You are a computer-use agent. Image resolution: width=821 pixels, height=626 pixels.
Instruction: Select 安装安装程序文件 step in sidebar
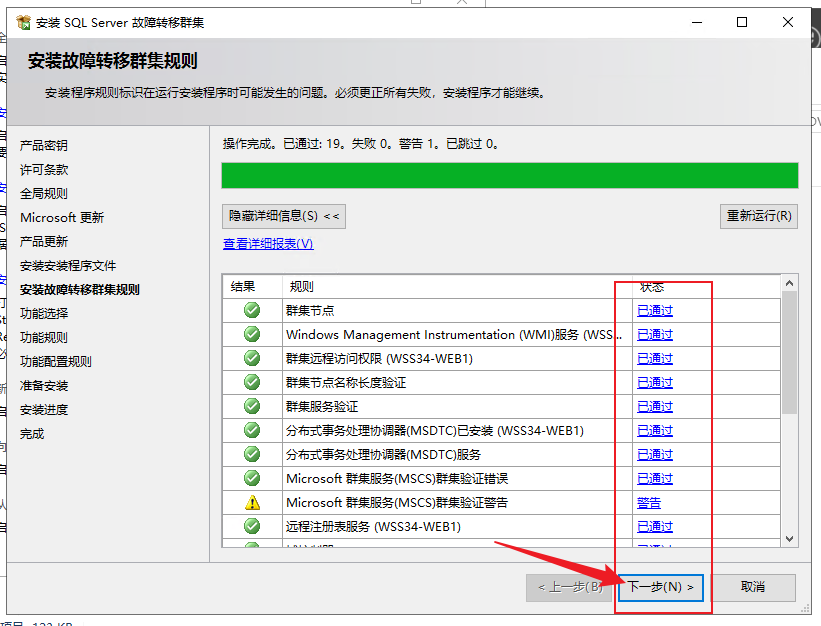tap(68, 266)
